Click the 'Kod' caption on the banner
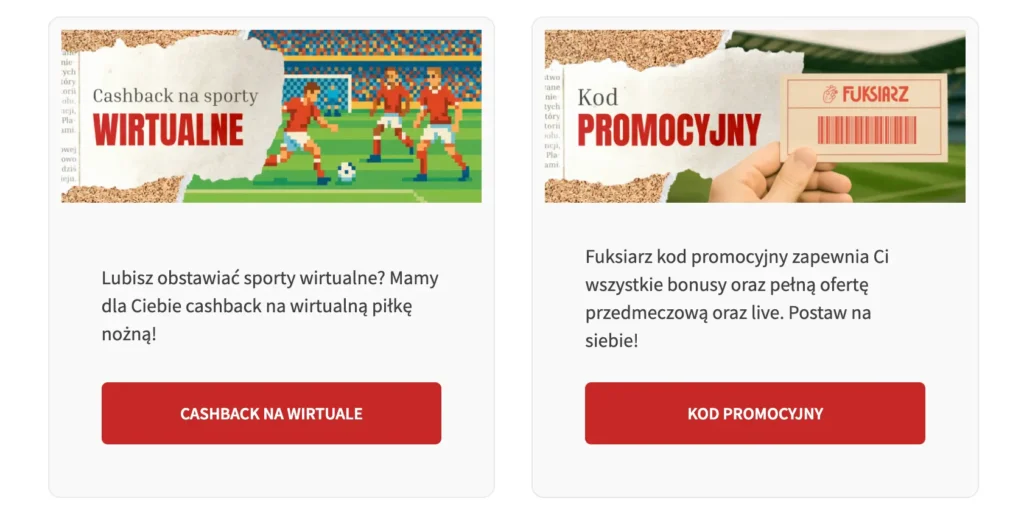The height and width of the screenshot is (515, 1024). coord(598,97)
